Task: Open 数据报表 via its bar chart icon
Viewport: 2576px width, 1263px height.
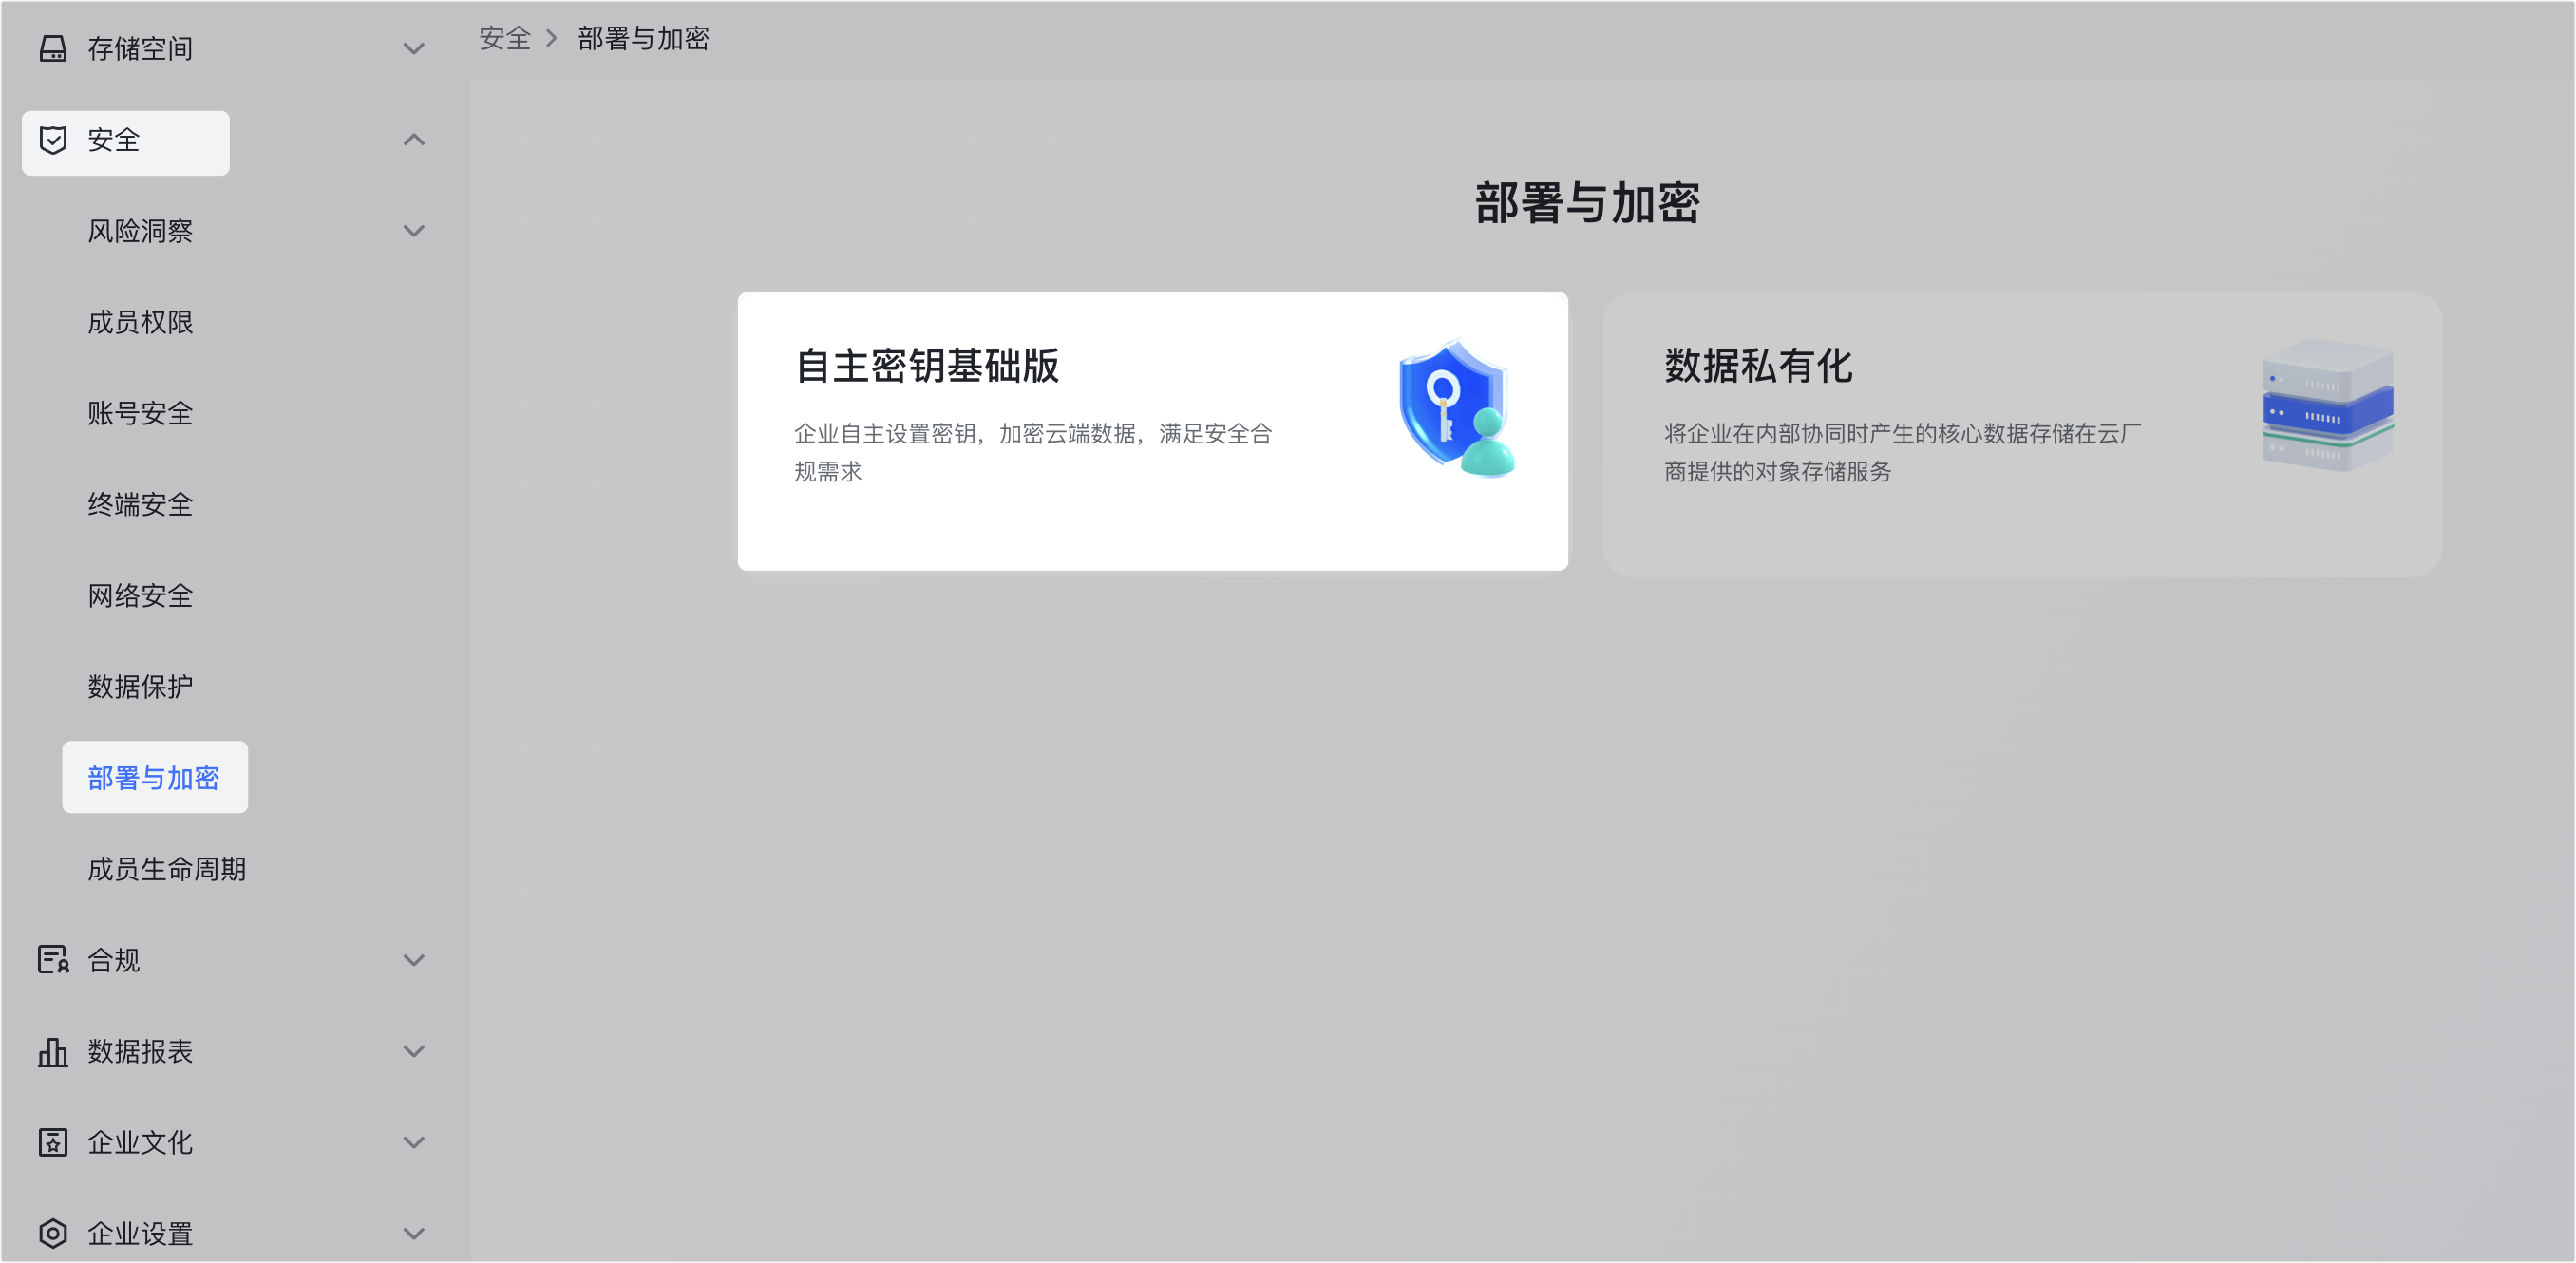Action: pyautogui.click(x=53, y=1051)
